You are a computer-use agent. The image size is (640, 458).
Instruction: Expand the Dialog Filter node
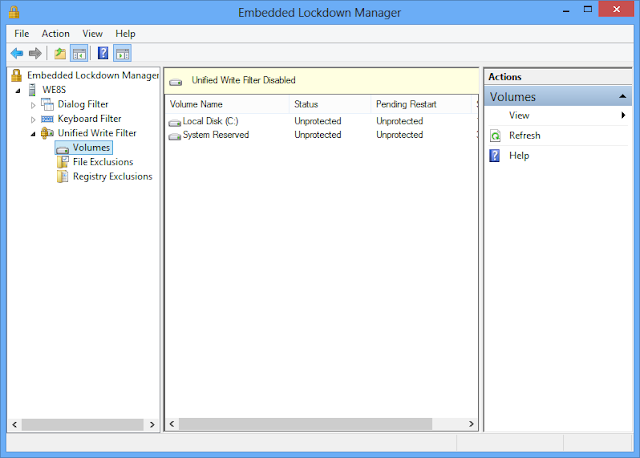(x=33, y=105)
